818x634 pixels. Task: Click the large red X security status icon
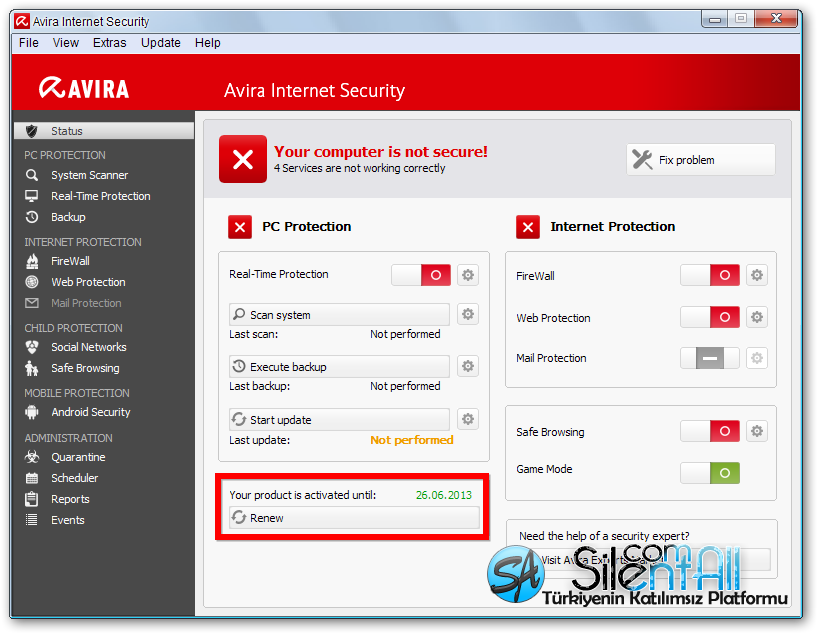[243, 159]
